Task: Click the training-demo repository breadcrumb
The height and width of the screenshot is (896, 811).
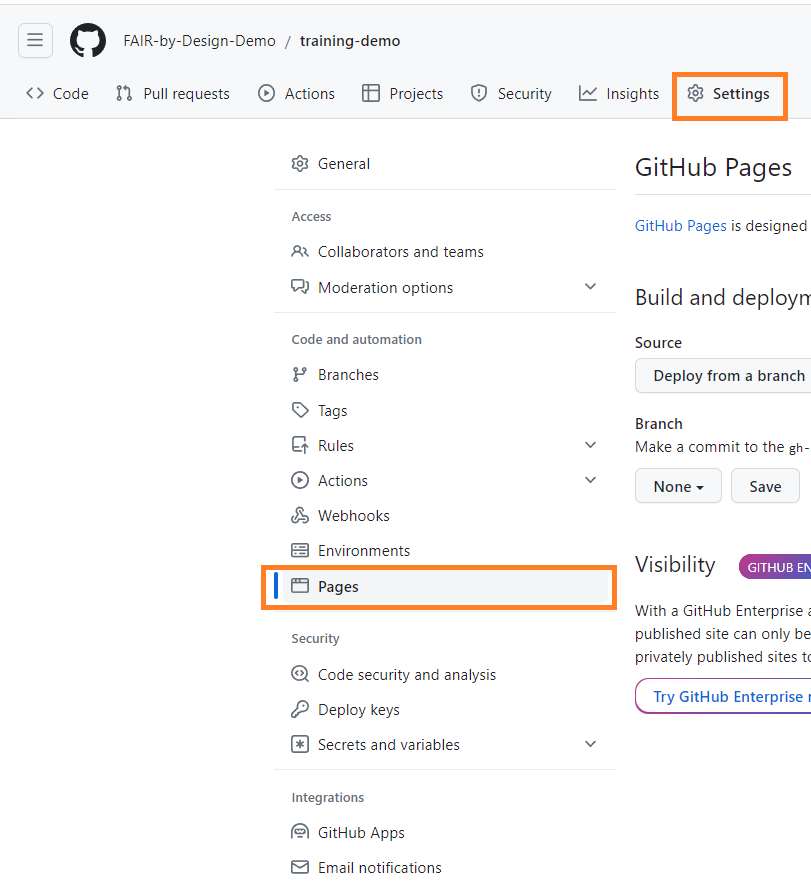Action: coord(349,40)
